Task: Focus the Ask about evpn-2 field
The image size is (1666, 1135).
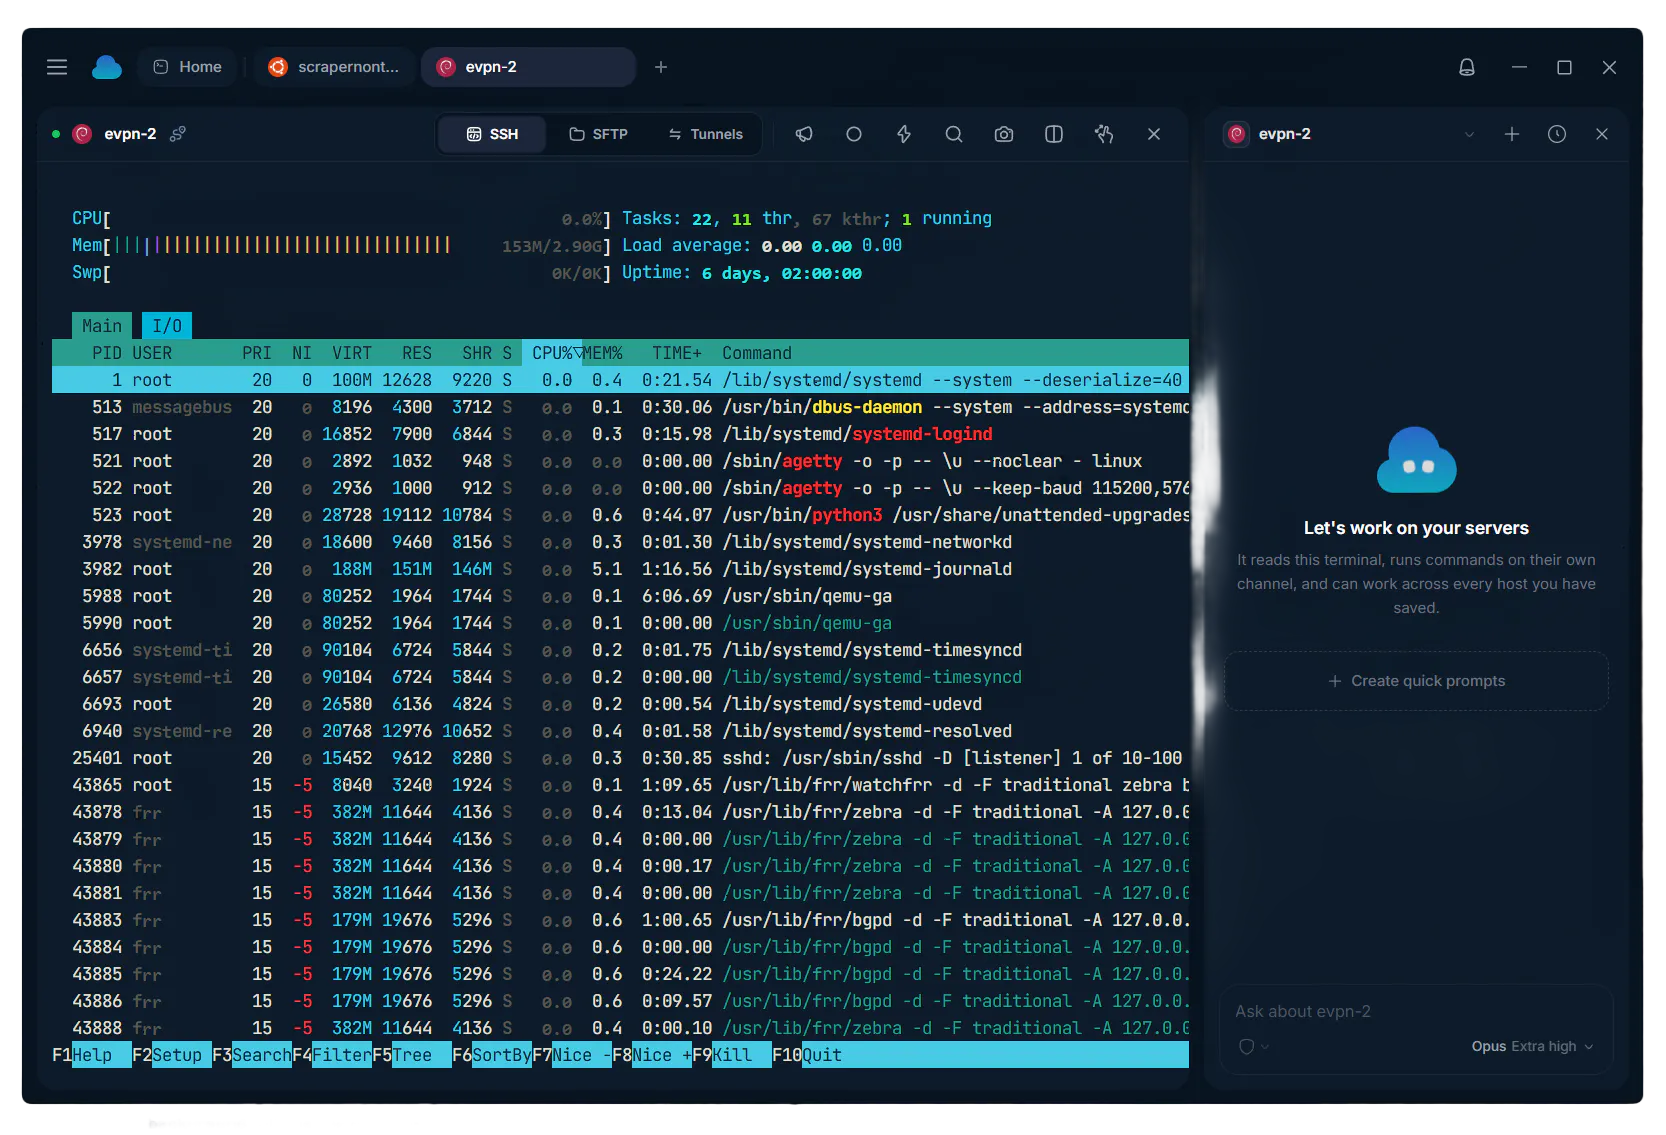Action: [1416, 1011]
